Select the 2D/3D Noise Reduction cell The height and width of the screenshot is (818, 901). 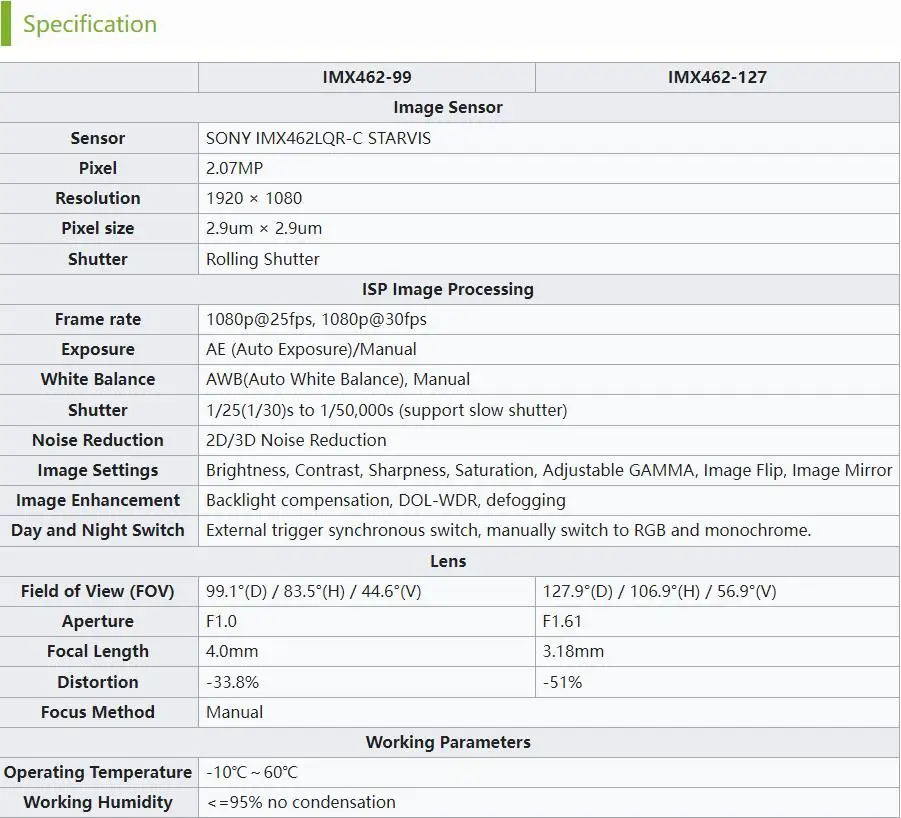[x=295, y=440]
